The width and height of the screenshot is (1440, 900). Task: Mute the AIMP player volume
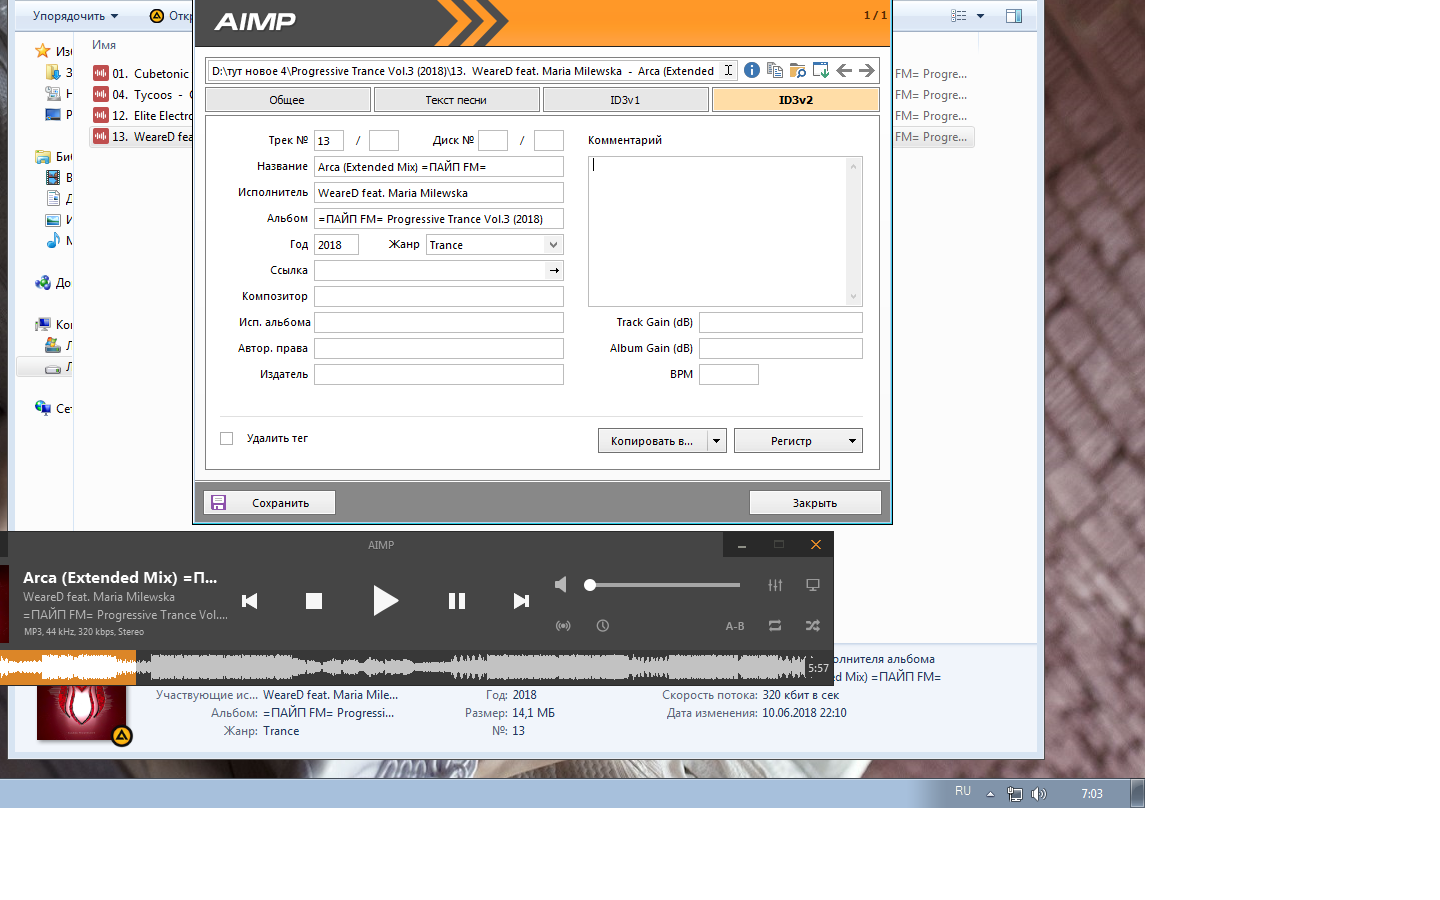[x=561, y=585]
